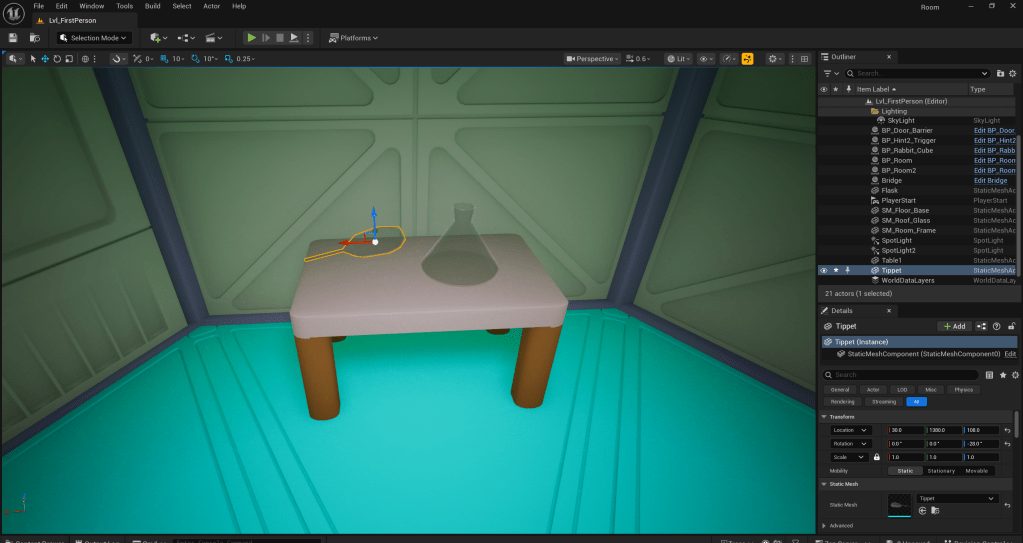This screenshot has height=543, width=1023.
Task: Click the Add button in Details
Action: tap(954, 326)
